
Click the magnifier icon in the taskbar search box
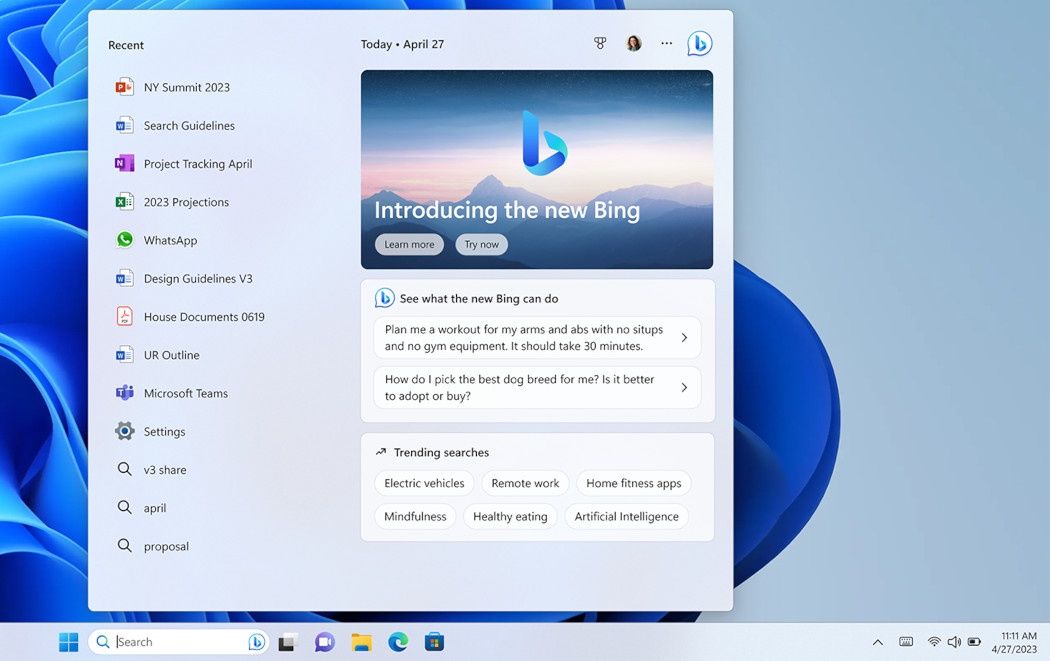pyautogui.click(x=102, y=642)
